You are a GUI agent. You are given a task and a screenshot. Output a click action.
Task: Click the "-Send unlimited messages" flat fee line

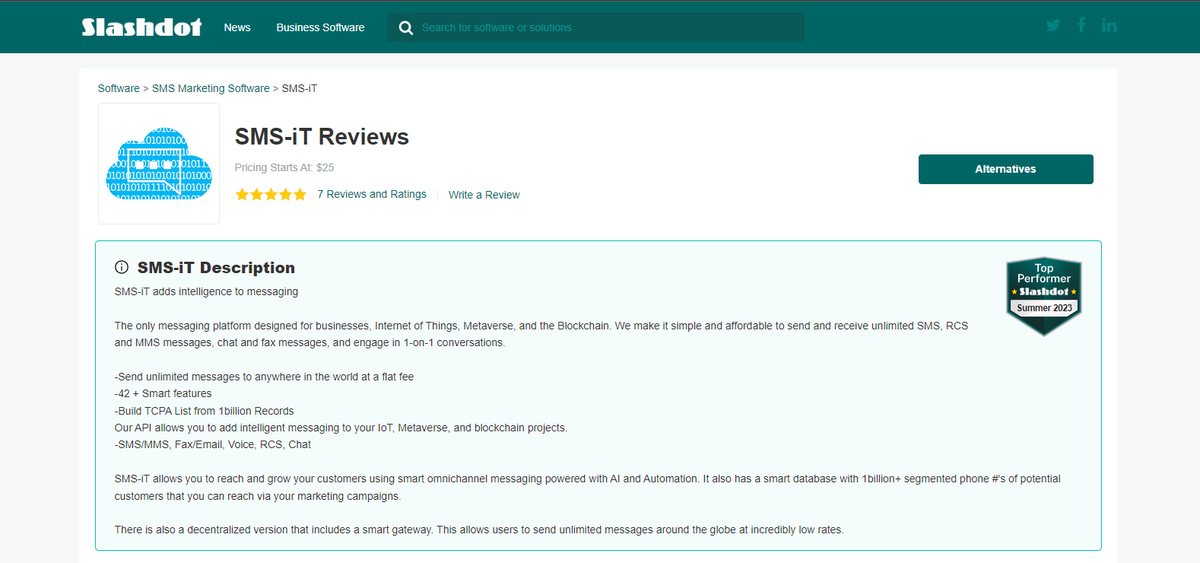click(x=264, y=377)
